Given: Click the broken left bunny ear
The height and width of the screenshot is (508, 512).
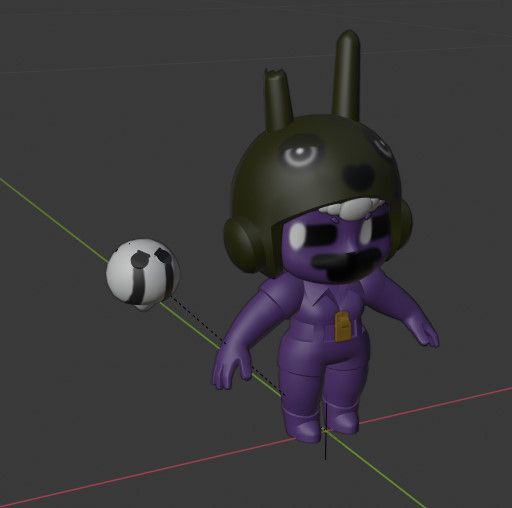Looking at the screenshot, I should click(x=278, y=97).
